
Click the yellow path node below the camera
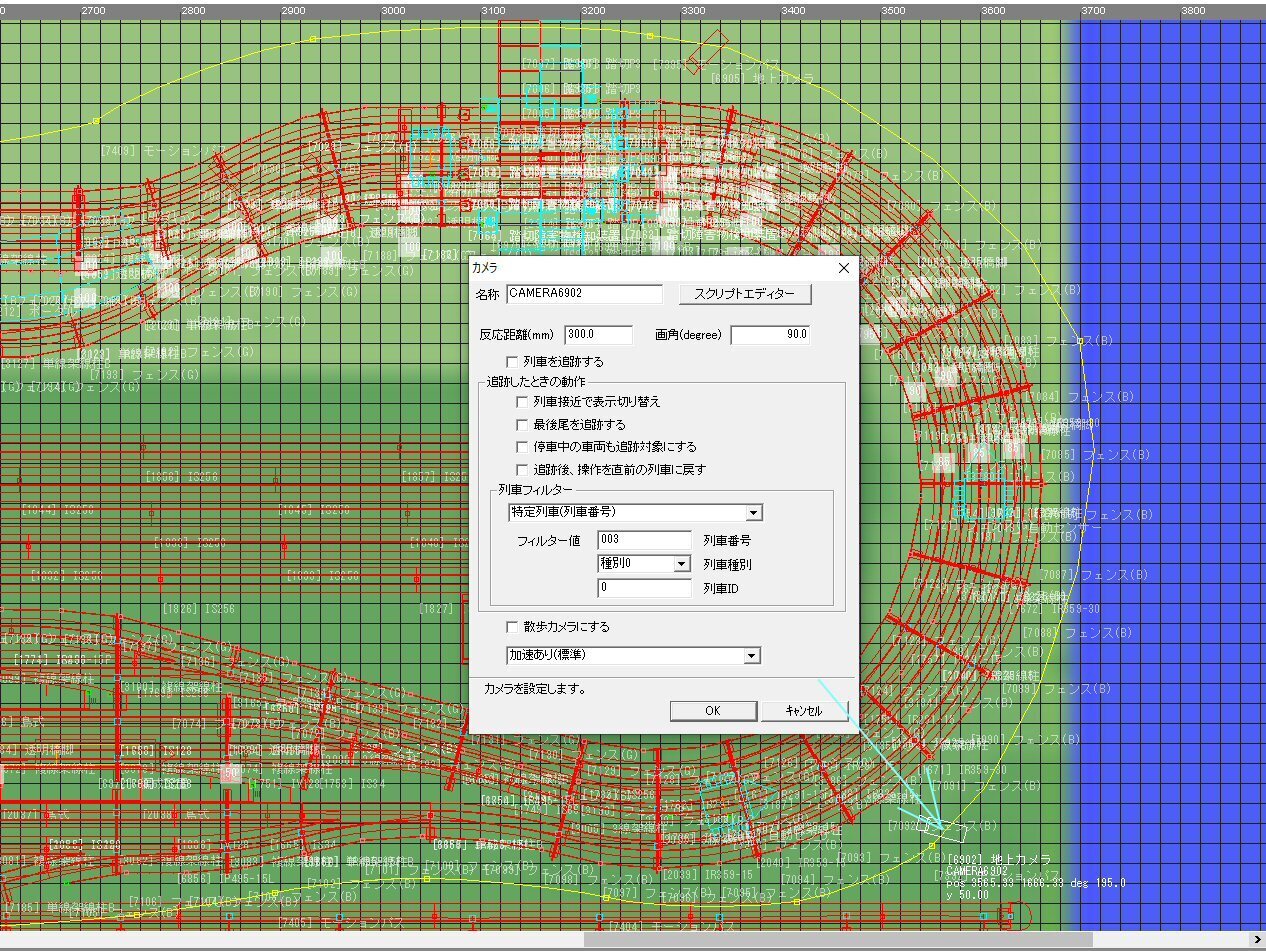coord(932,846)
